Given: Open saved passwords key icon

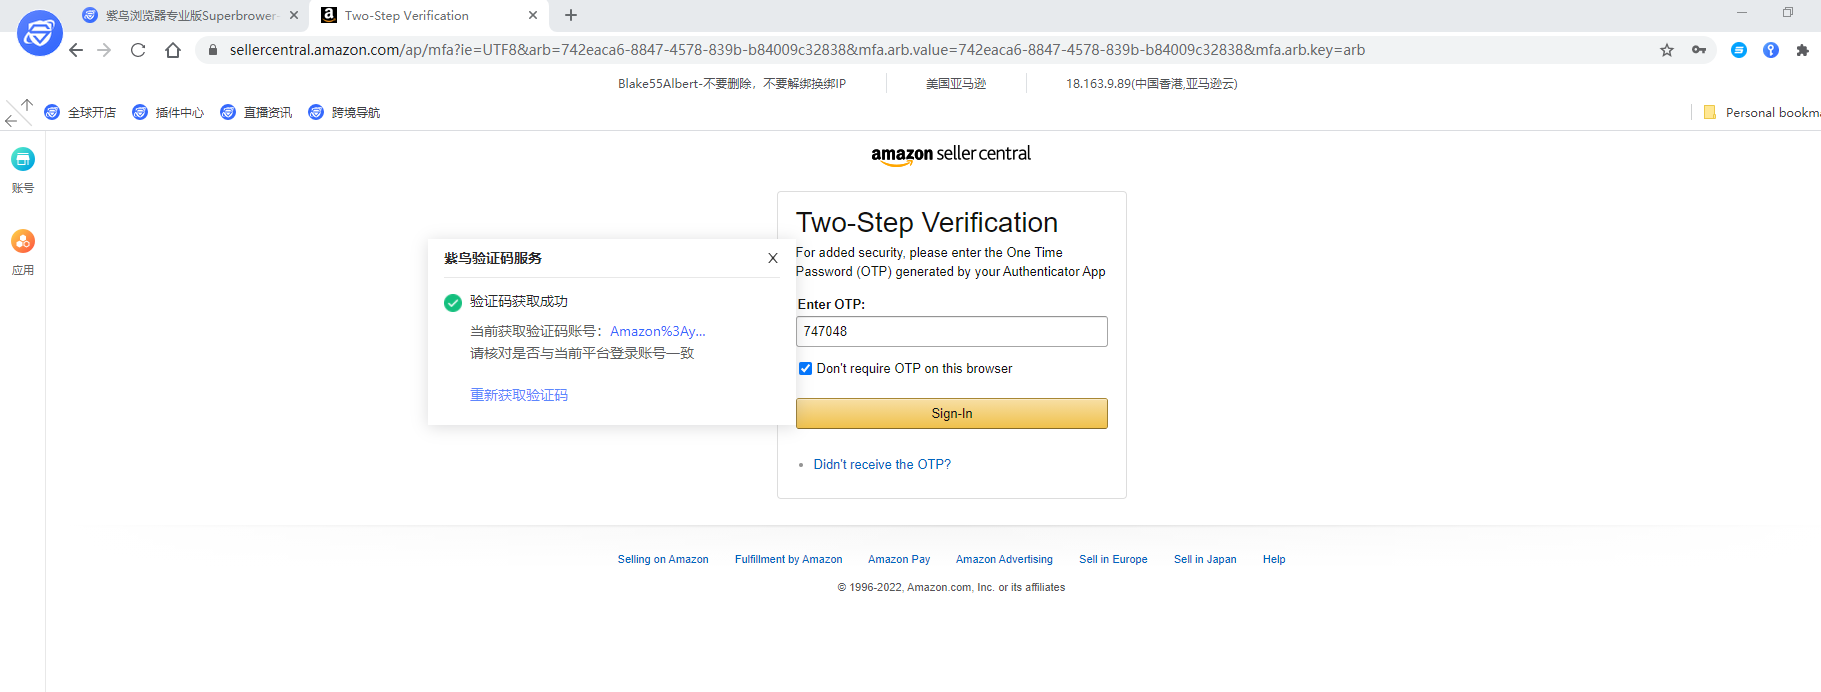Looking at the screenshot, I should 1699,50.
